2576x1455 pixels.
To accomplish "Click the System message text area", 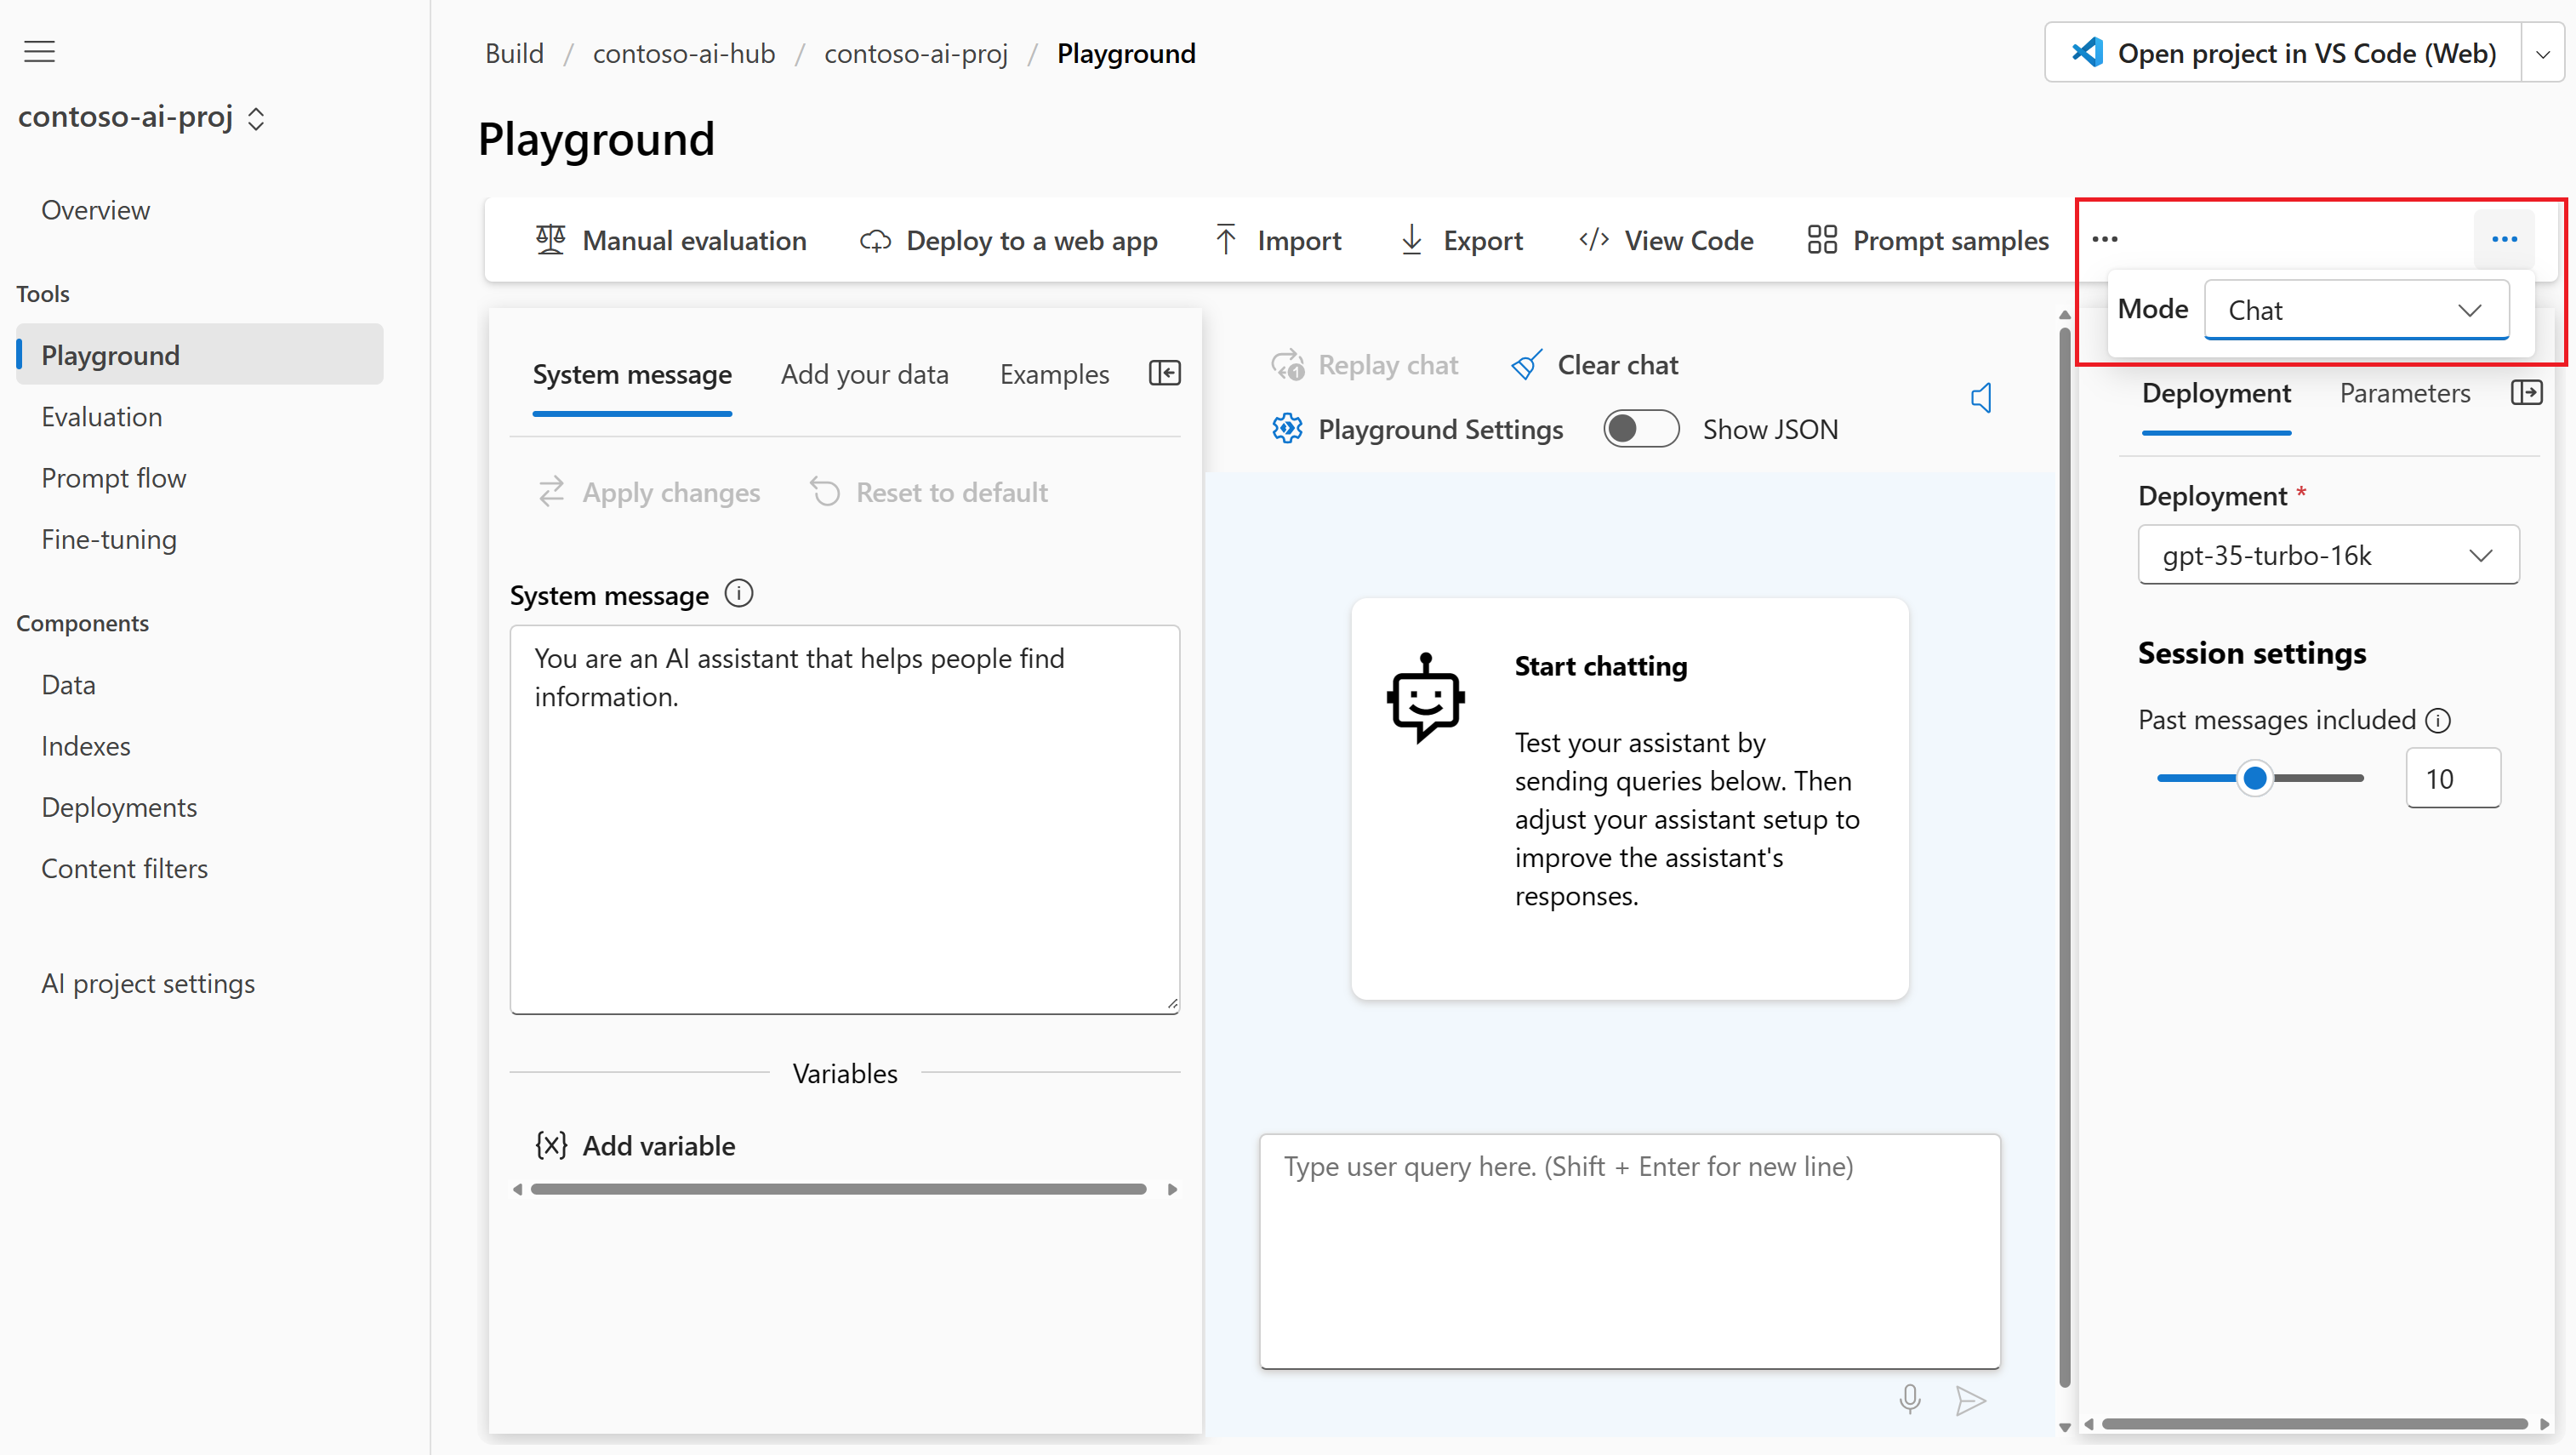I will (x=844, y=819).
